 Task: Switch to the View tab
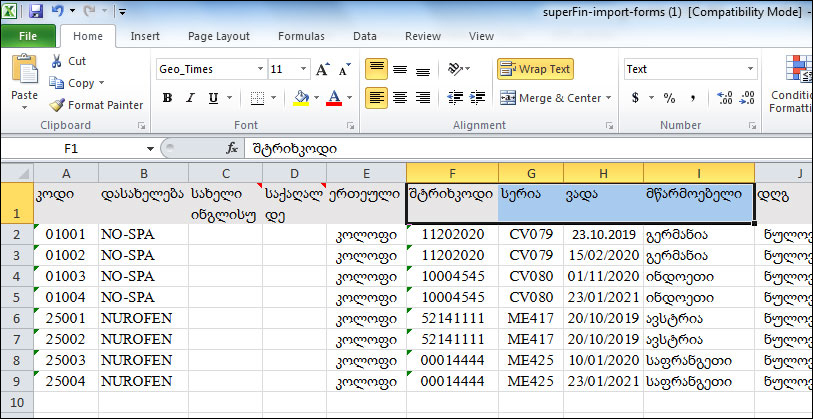[x=481, y=36]
